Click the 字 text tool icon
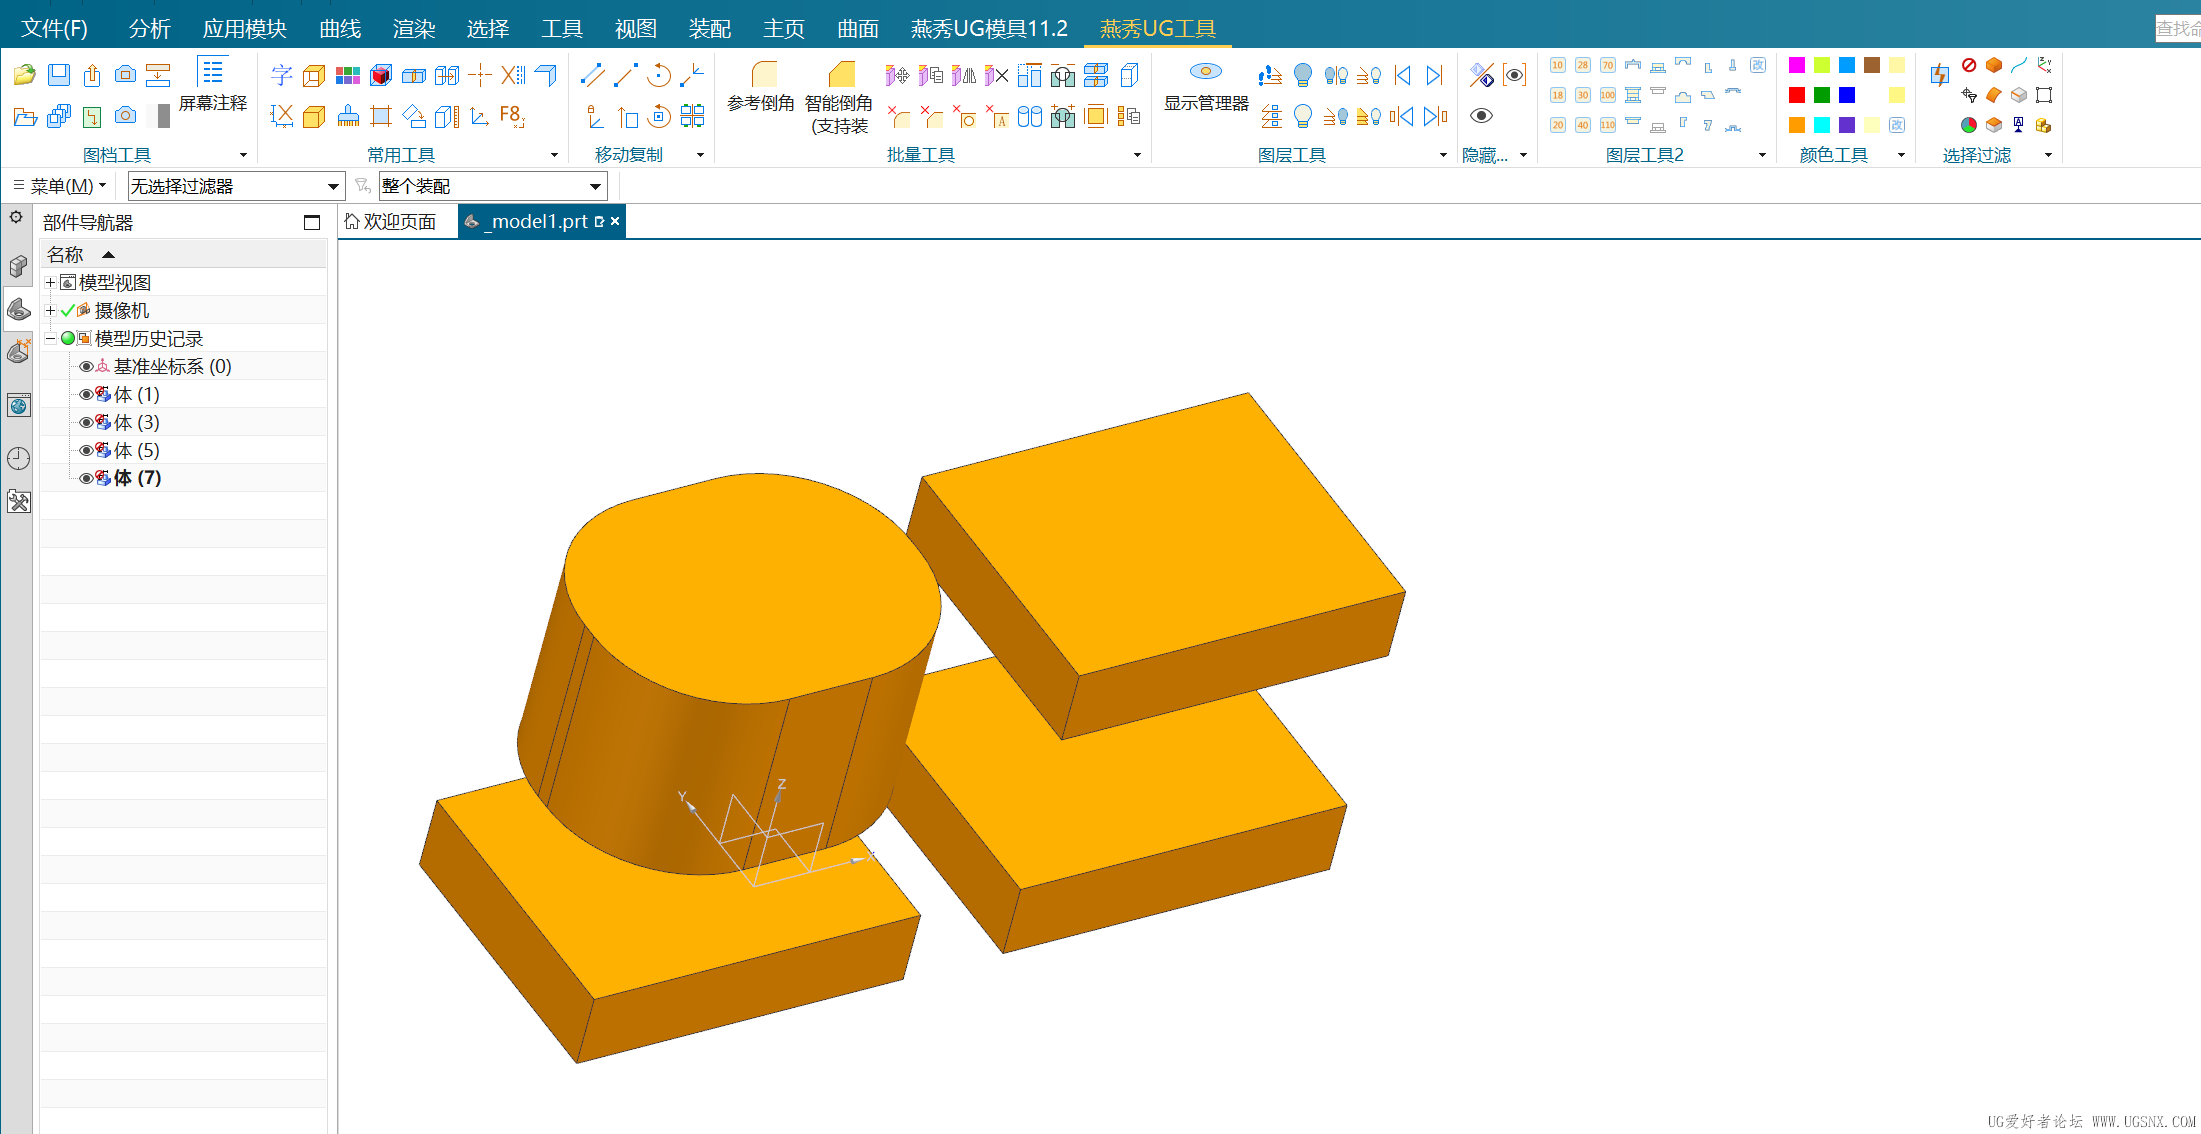Screen dimensions: 2201x1134 click(x=281, y=75)
